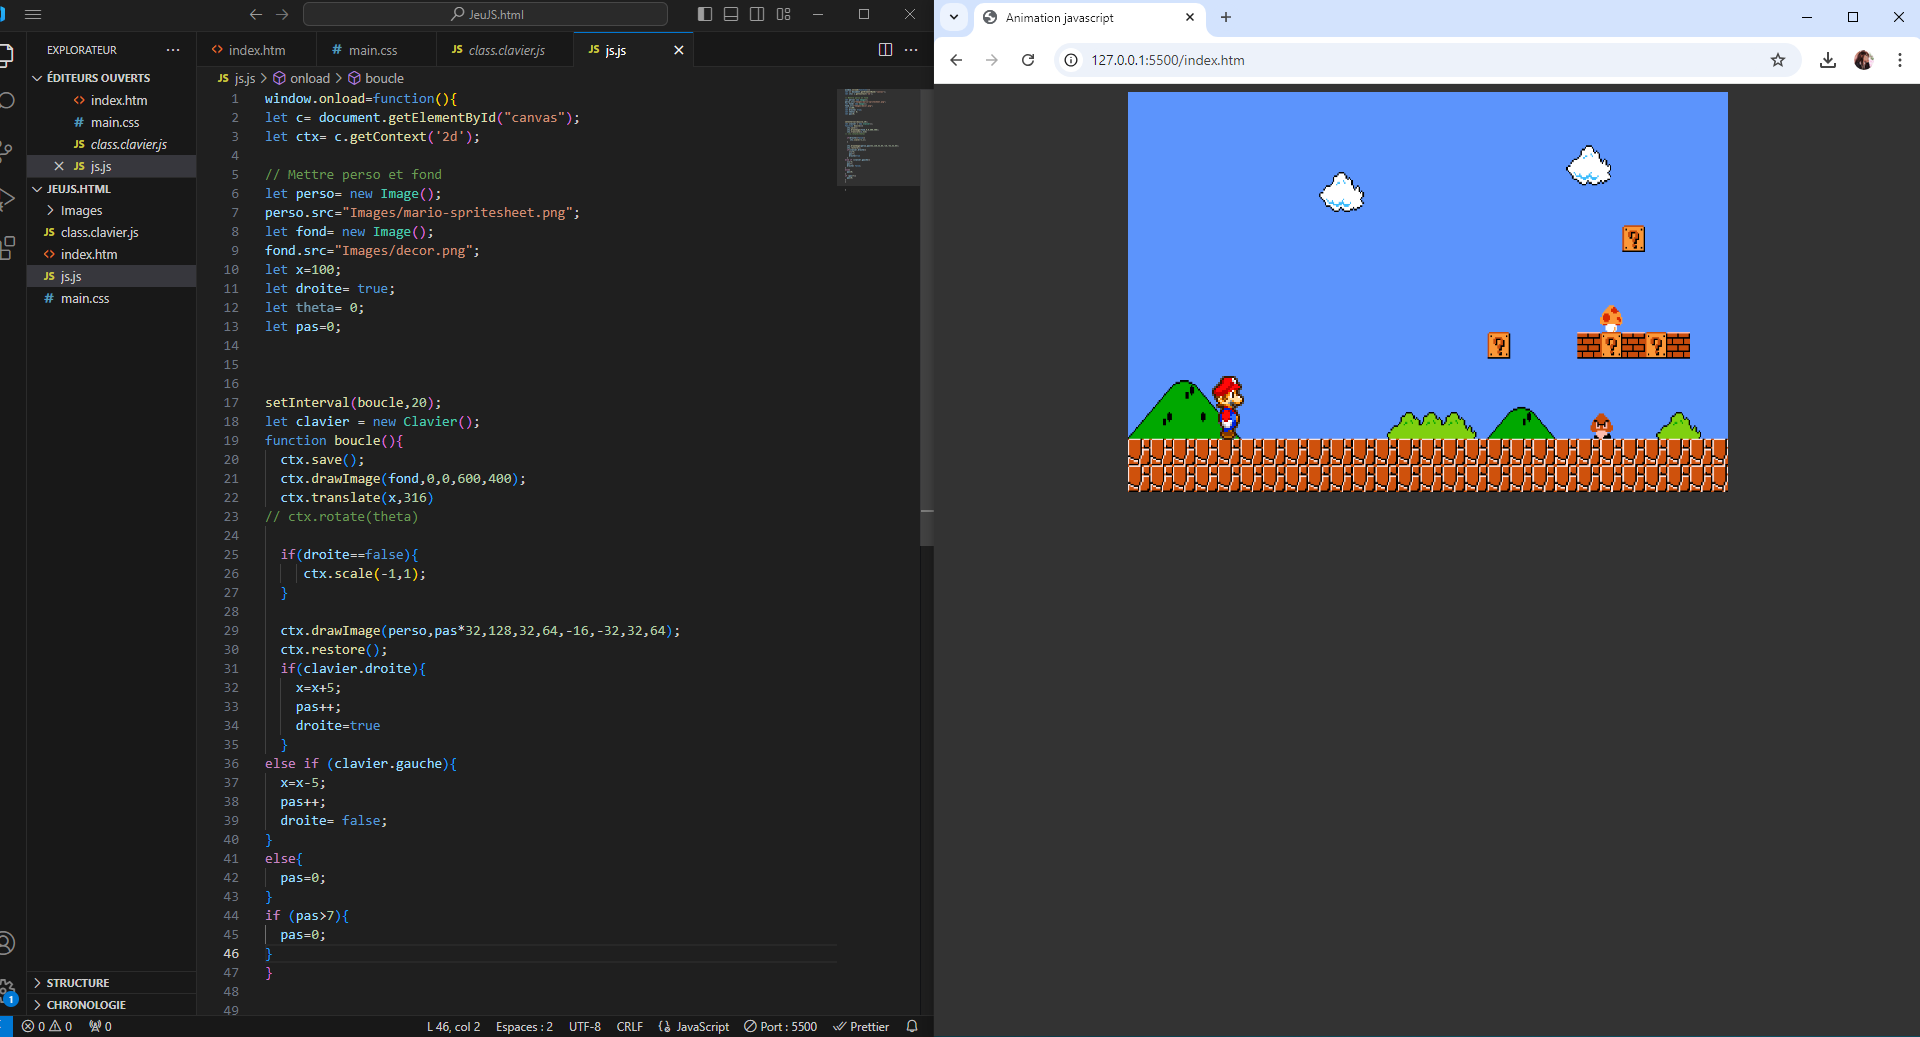Open the customize layout icon

click(x=783, y=14)
